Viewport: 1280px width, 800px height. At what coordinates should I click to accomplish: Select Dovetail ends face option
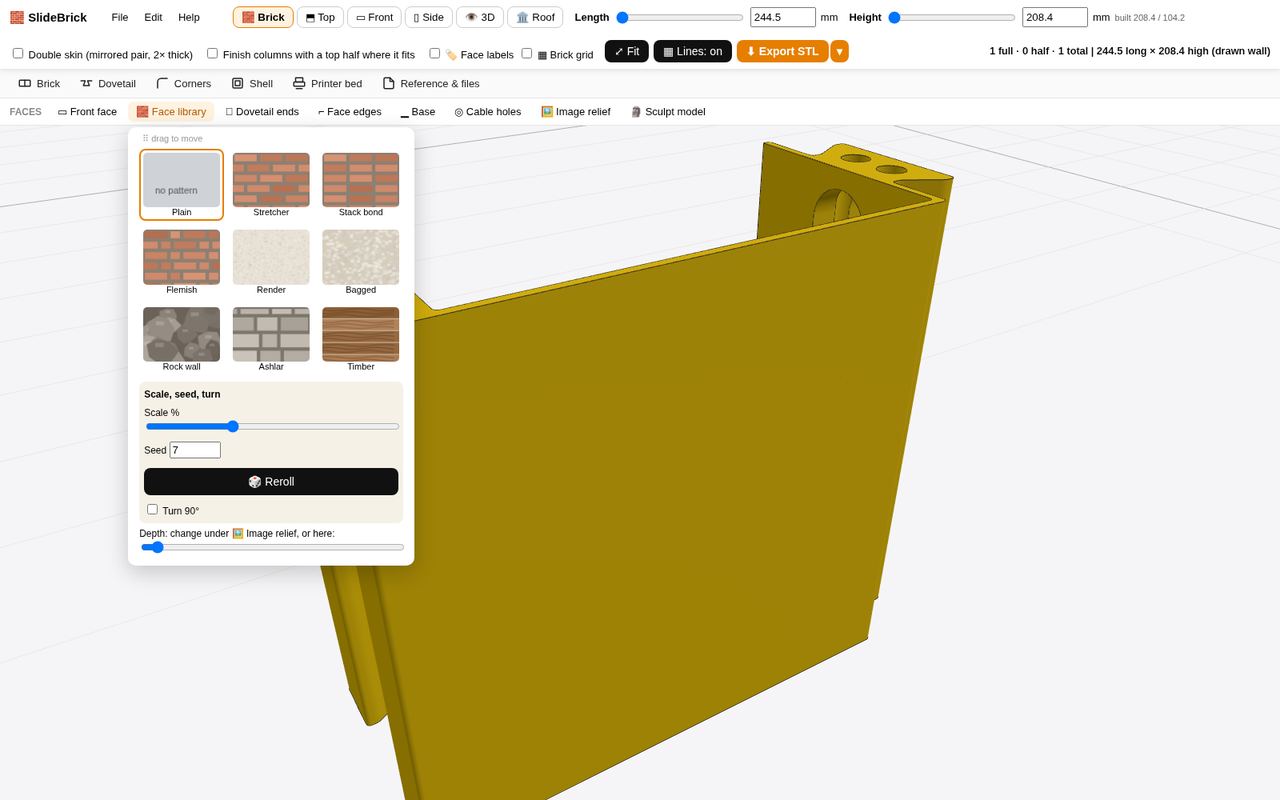[262, 112]
